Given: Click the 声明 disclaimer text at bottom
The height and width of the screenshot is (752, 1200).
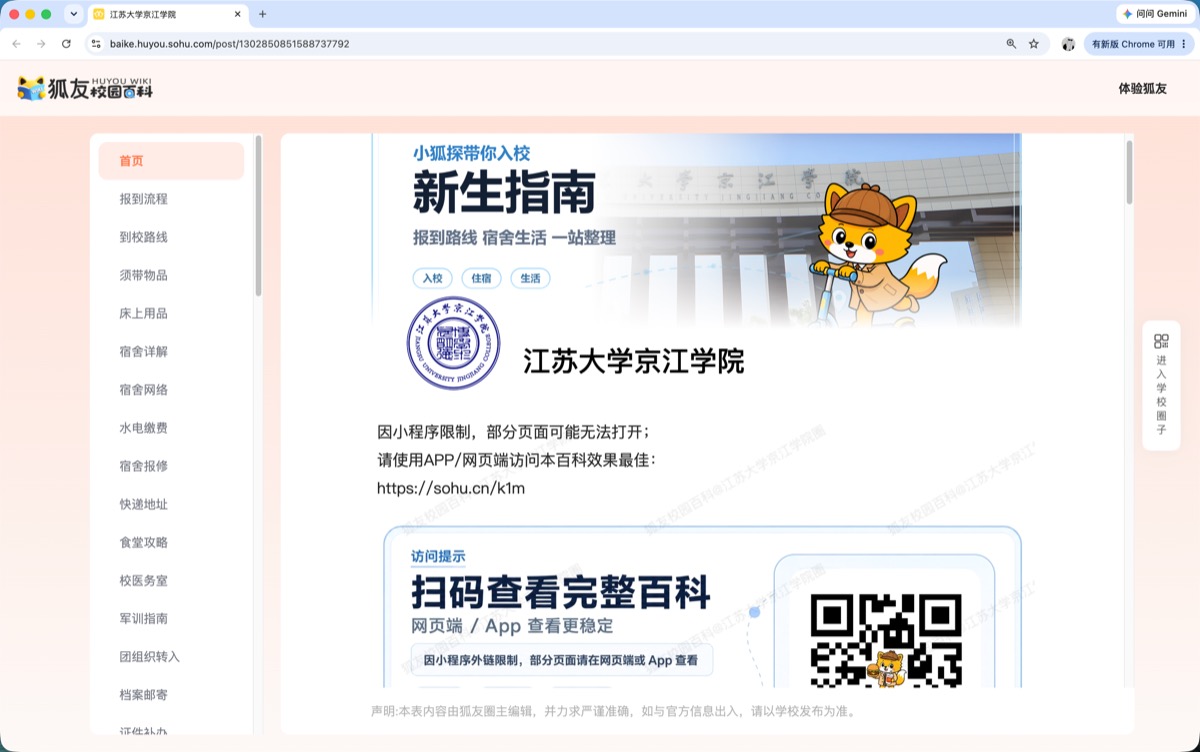Looking at the screenshot, I should coord(615,711).
